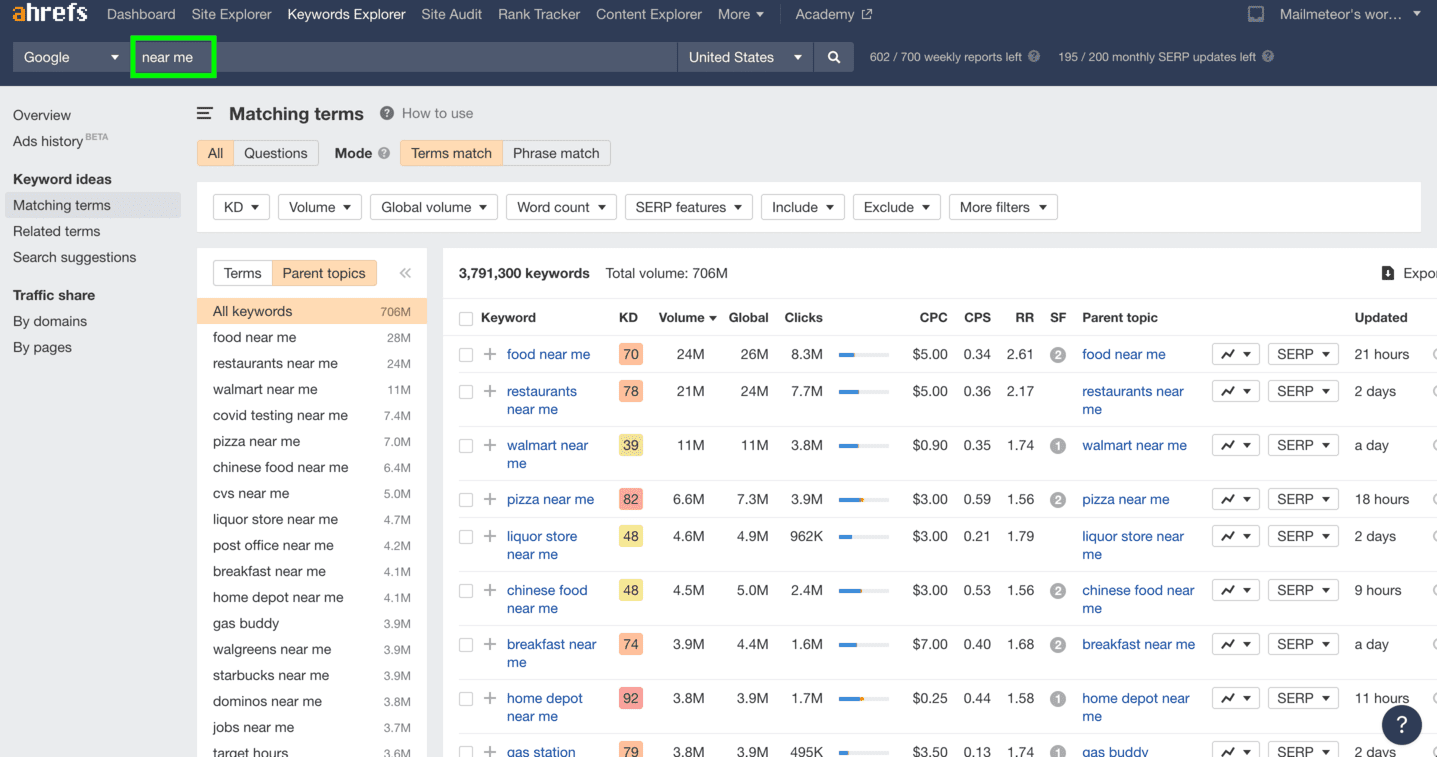Toggle the select-all keywords checkbox
Viewport: 1437px width, 757px height.
pos(465,318)
